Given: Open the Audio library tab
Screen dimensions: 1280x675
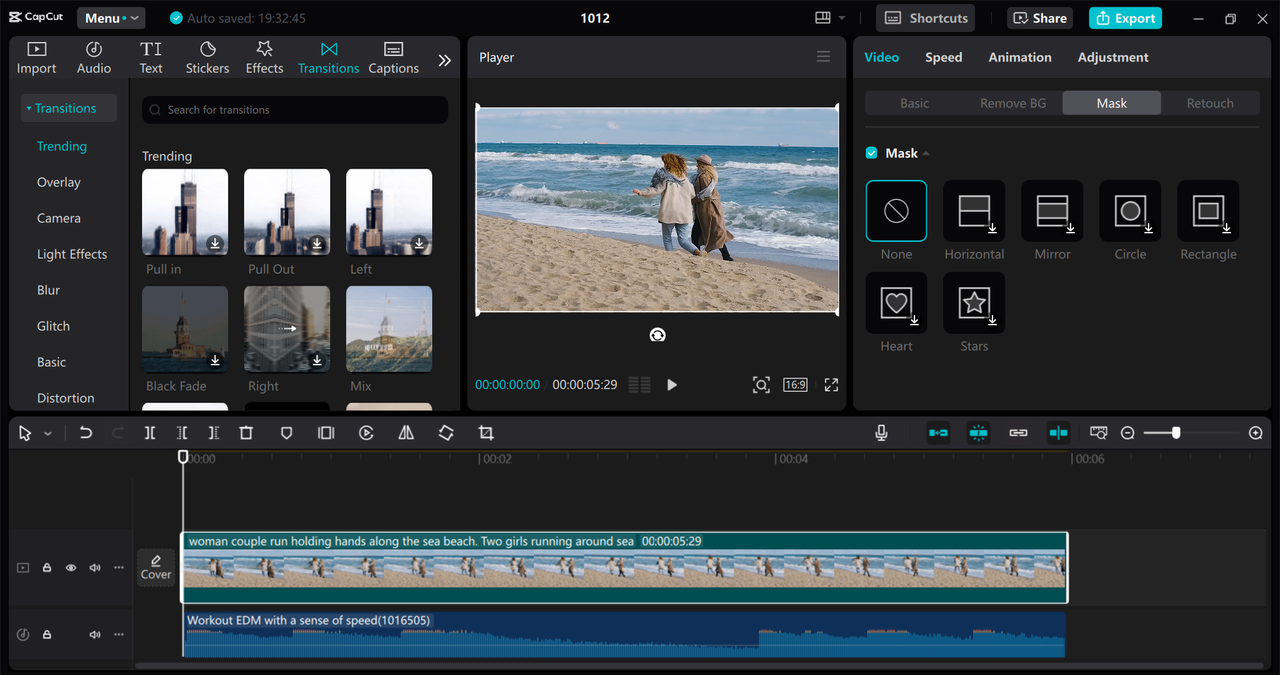Looking at the screenshot, I should (x=94, y=58).
